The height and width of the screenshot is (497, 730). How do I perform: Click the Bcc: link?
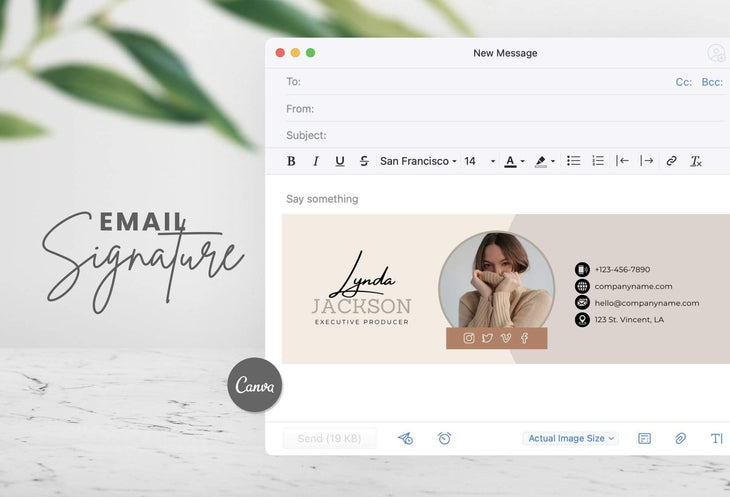(711, 82)
